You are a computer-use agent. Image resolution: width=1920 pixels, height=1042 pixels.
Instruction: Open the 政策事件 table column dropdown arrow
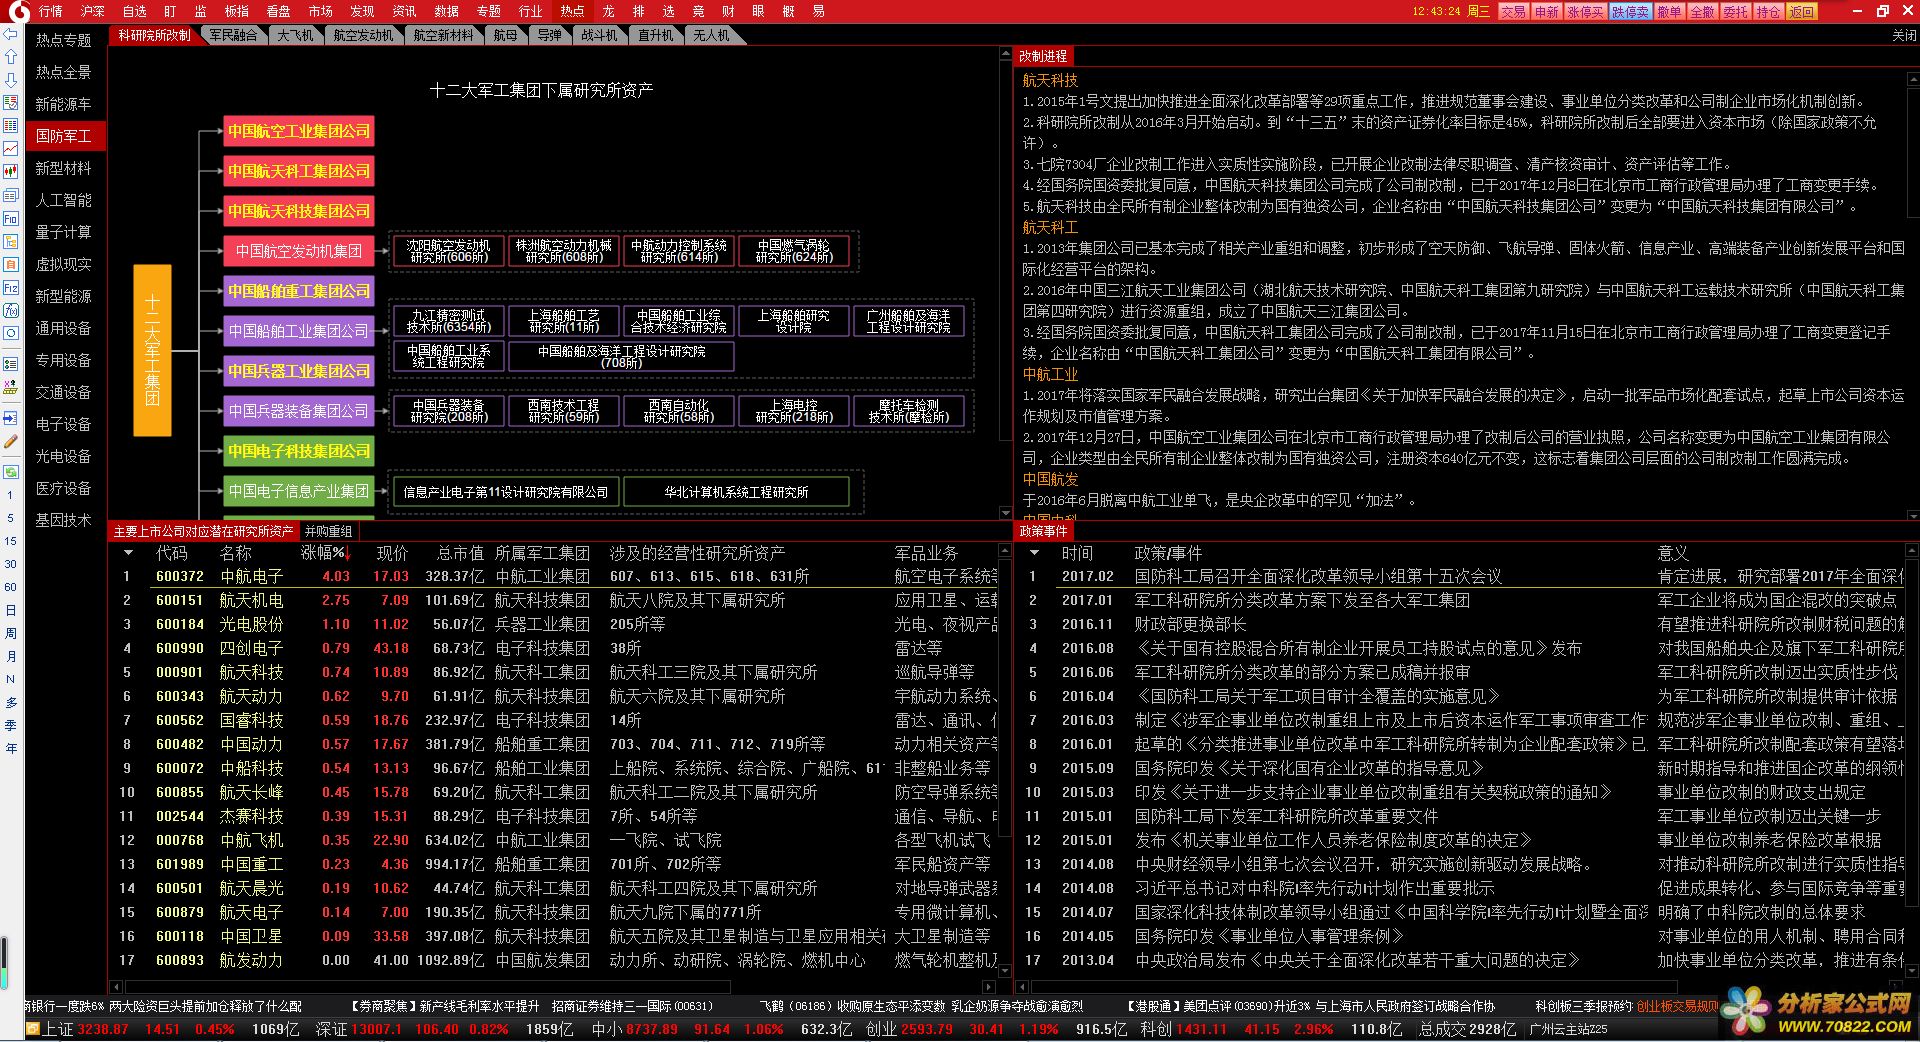pyautogui.click(x=1034, y=553)
